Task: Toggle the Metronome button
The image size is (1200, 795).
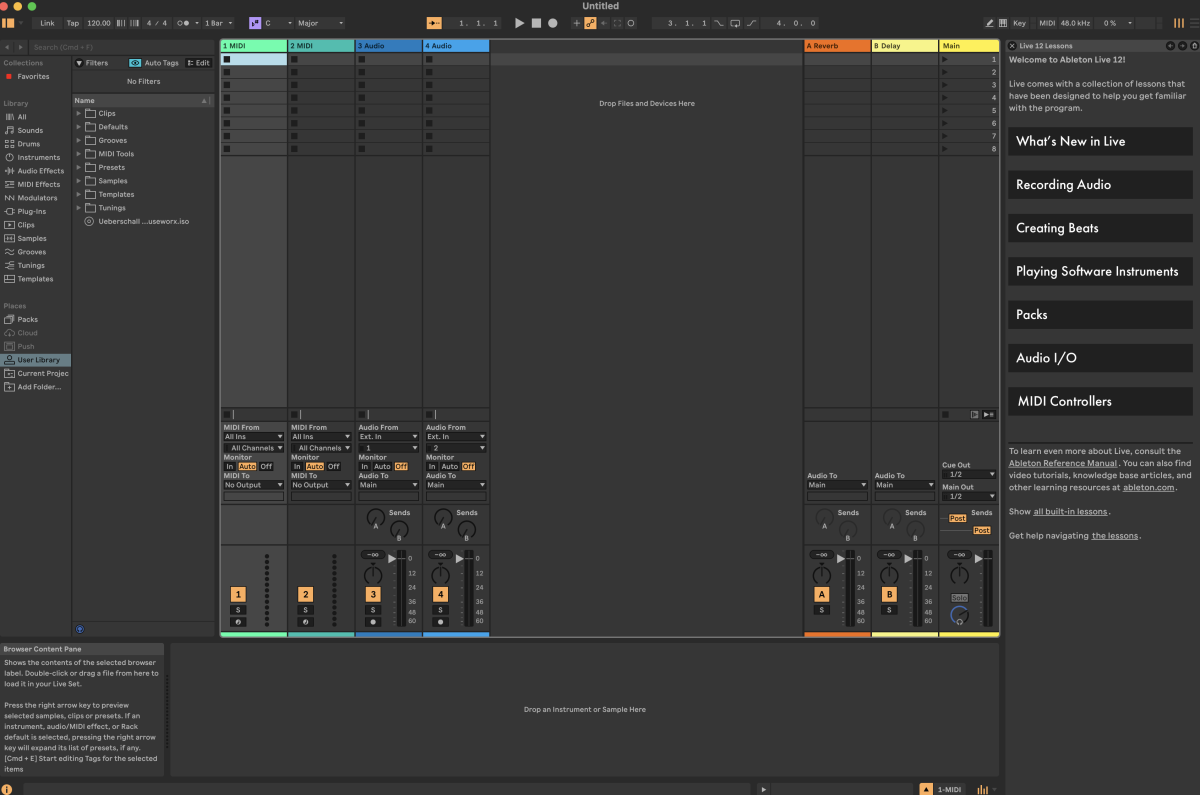Action: [185, 22]
